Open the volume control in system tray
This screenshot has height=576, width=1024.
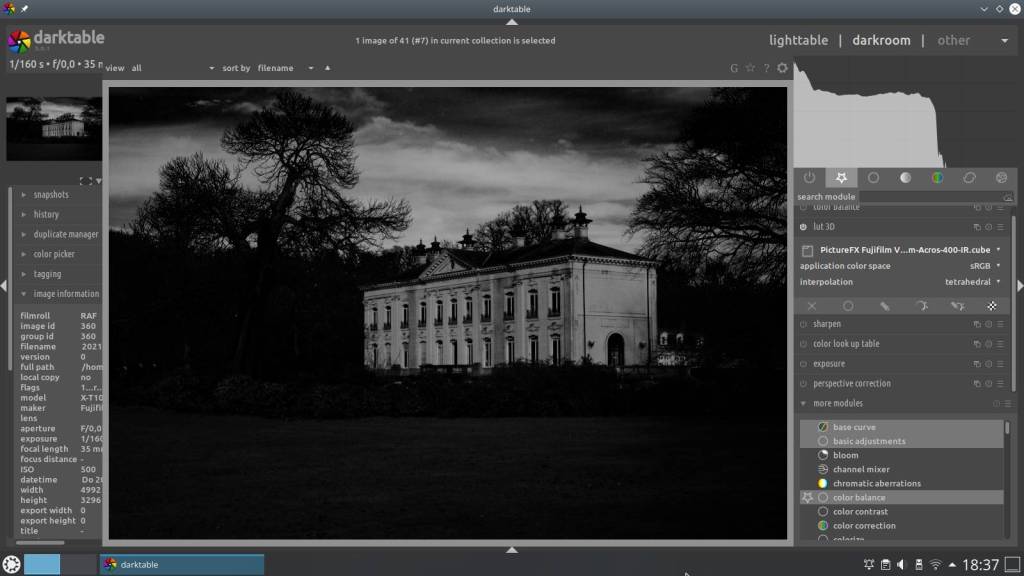[x=902, y=564]
